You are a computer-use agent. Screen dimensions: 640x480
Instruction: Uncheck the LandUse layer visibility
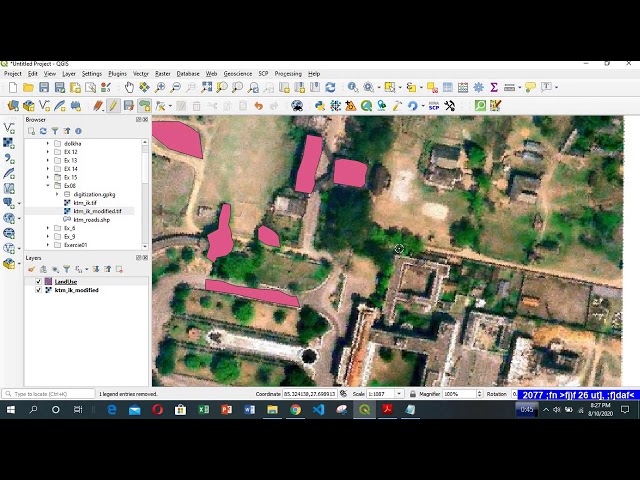click(x=38, y=282)
